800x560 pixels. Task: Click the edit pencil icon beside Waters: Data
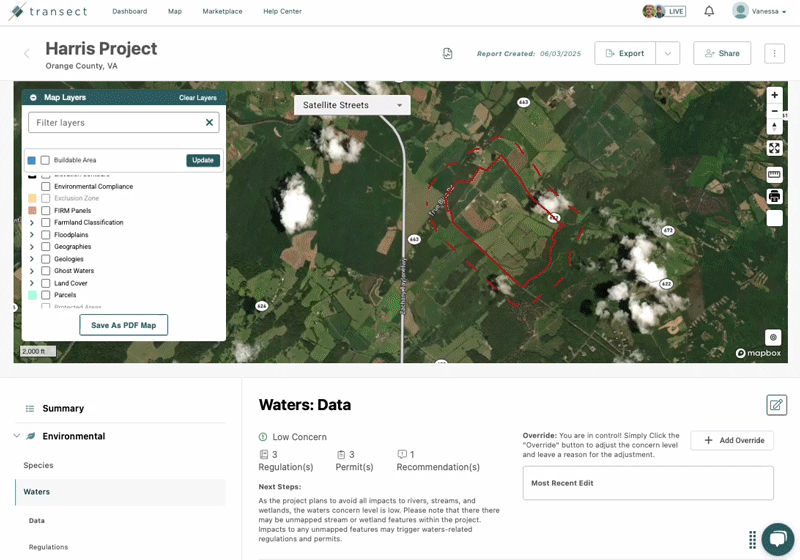coord(776,405)
